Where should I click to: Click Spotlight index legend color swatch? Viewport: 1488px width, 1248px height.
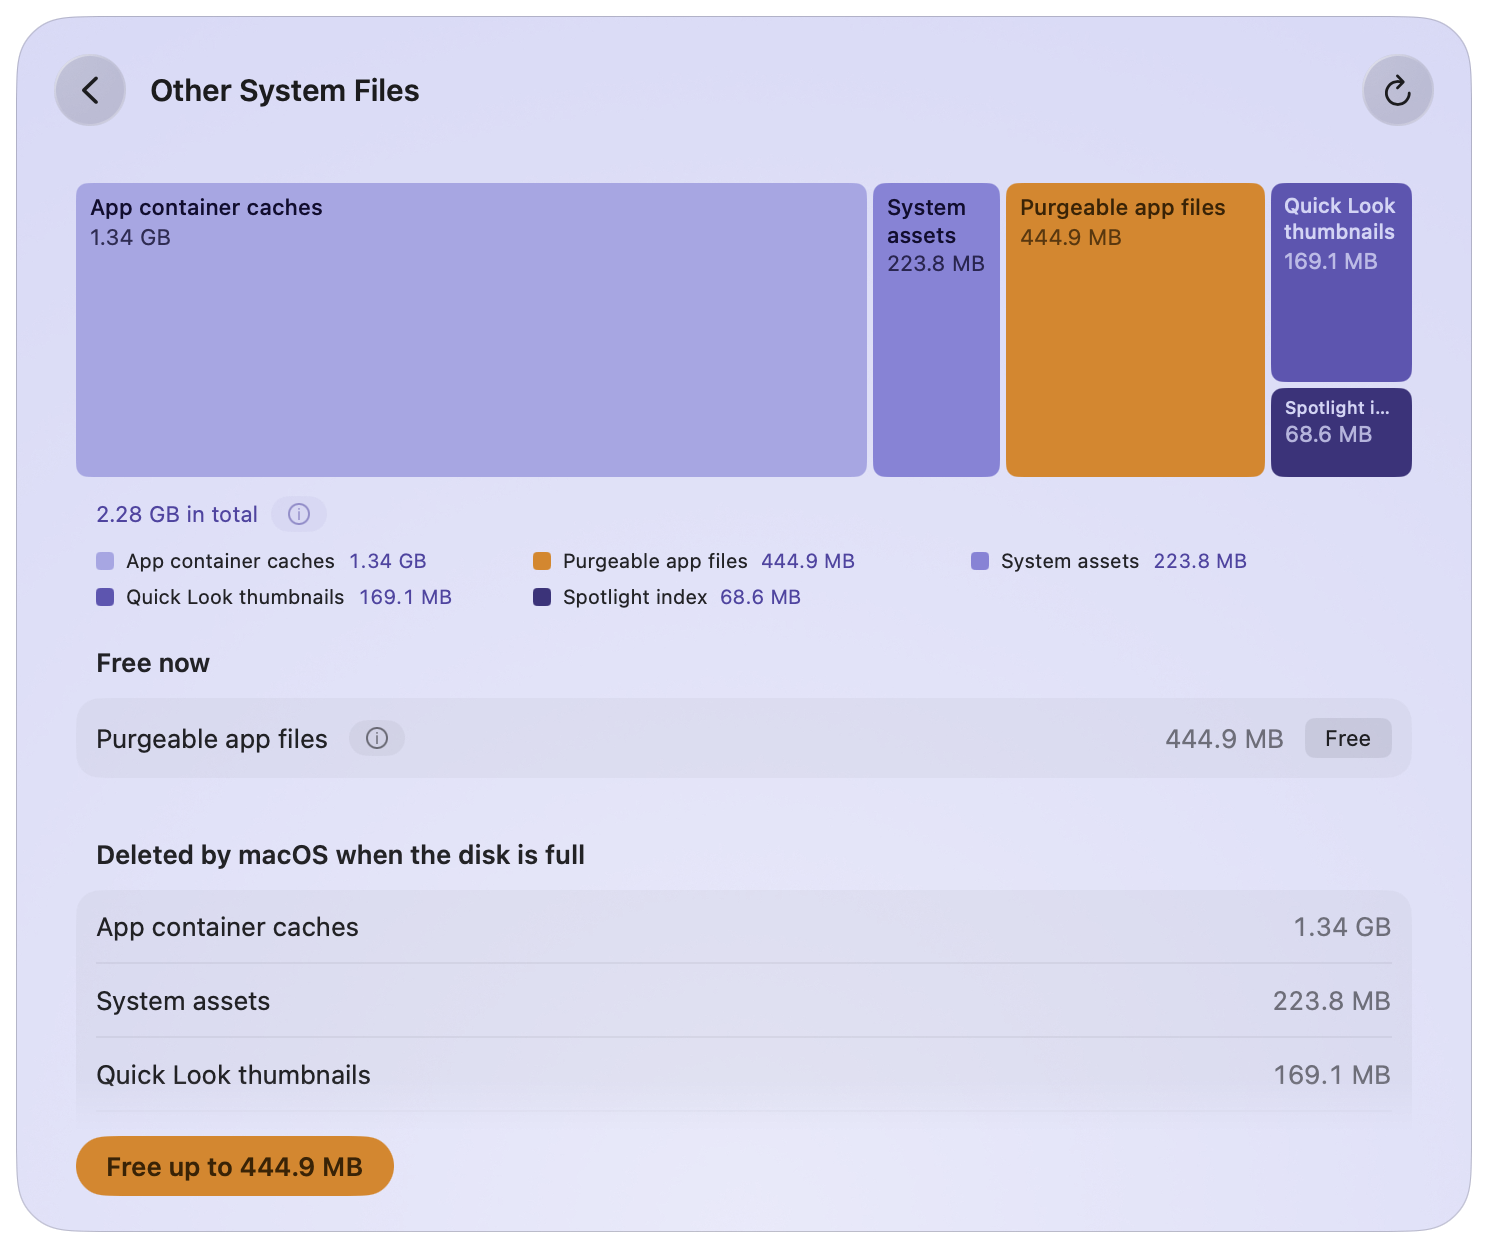(x=542, y=597)
